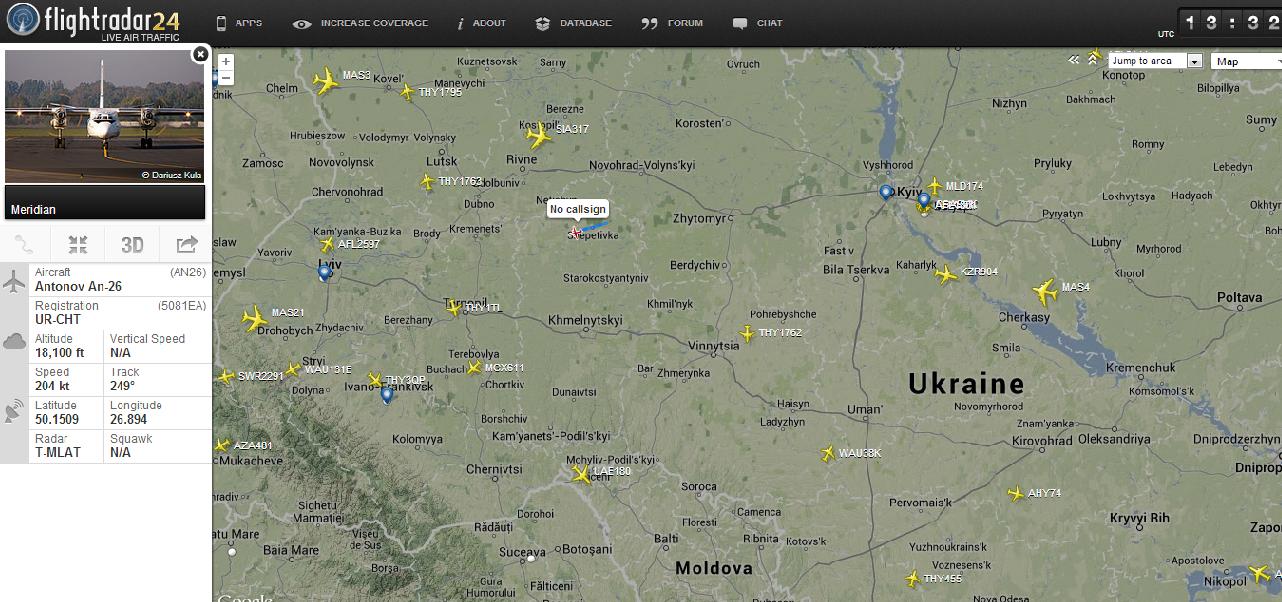Screen dimensions: 1282x602
Task: Click Increase Coverage in the top bar
Action: pos(360,23)
